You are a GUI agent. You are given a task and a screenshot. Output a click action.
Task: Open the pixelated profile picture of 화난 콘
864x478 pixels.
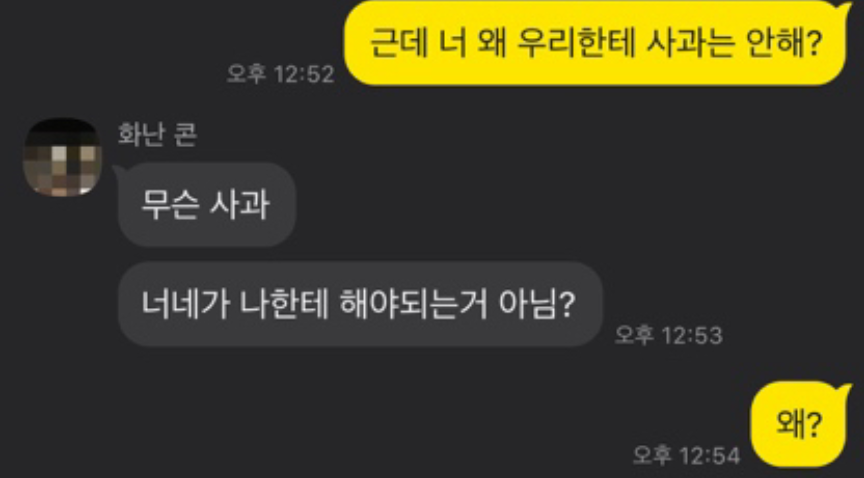[x=62, y=157]
